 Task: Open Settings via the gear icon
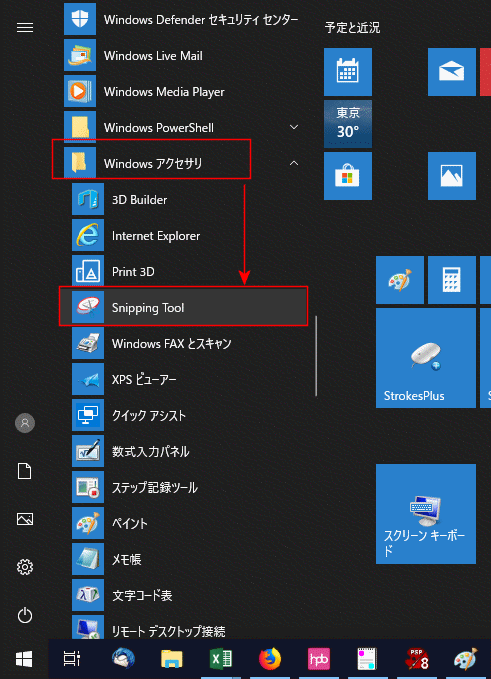tap(25, 567)
